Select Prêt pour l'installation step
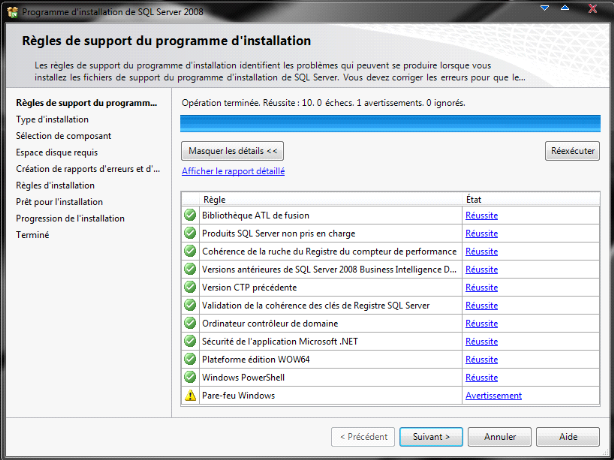 pyautogui.click(x=59, y=202)
